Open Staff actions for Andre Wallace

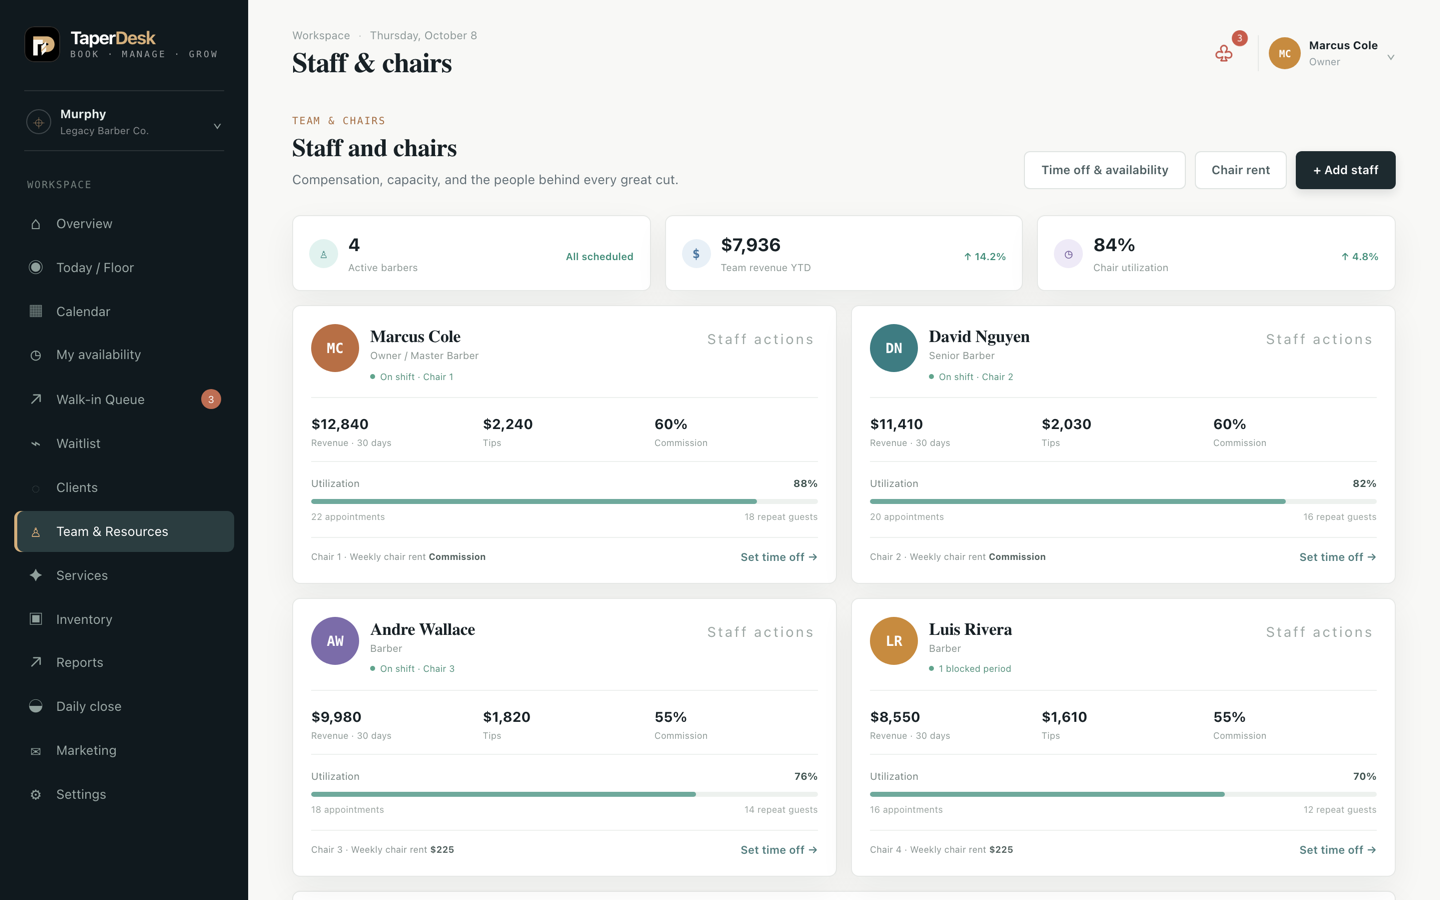760,632
